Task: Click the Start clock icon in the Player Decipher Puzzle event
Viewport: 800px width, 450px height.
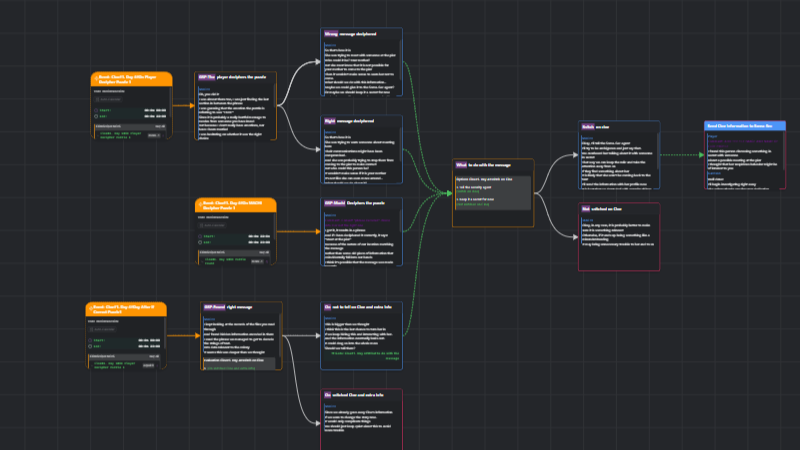Action: tap(96, 110)
